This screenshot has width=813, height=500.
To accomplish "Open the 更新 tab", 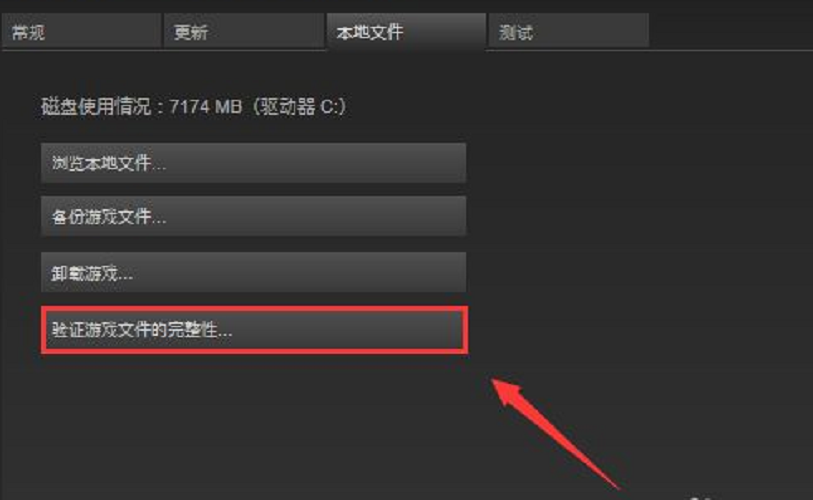I will (244, 32).
